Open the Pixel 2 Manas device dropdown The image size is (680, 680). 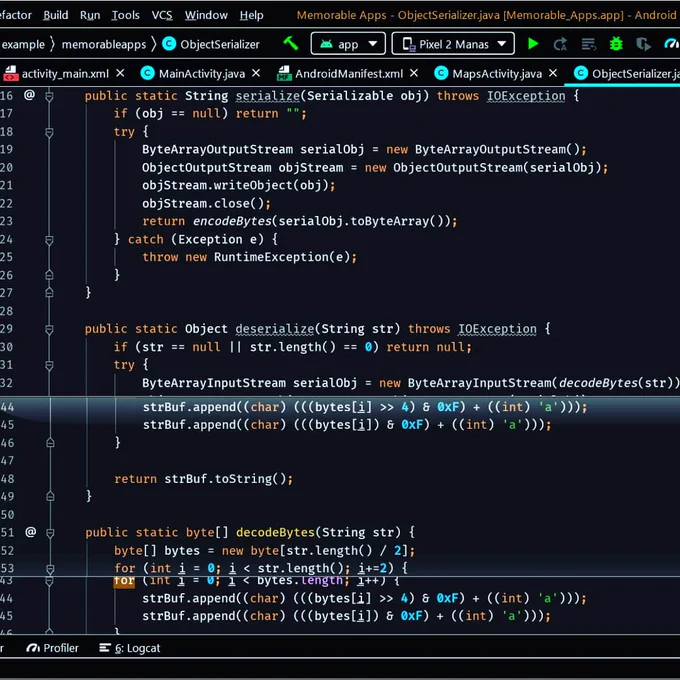[453, 44]
